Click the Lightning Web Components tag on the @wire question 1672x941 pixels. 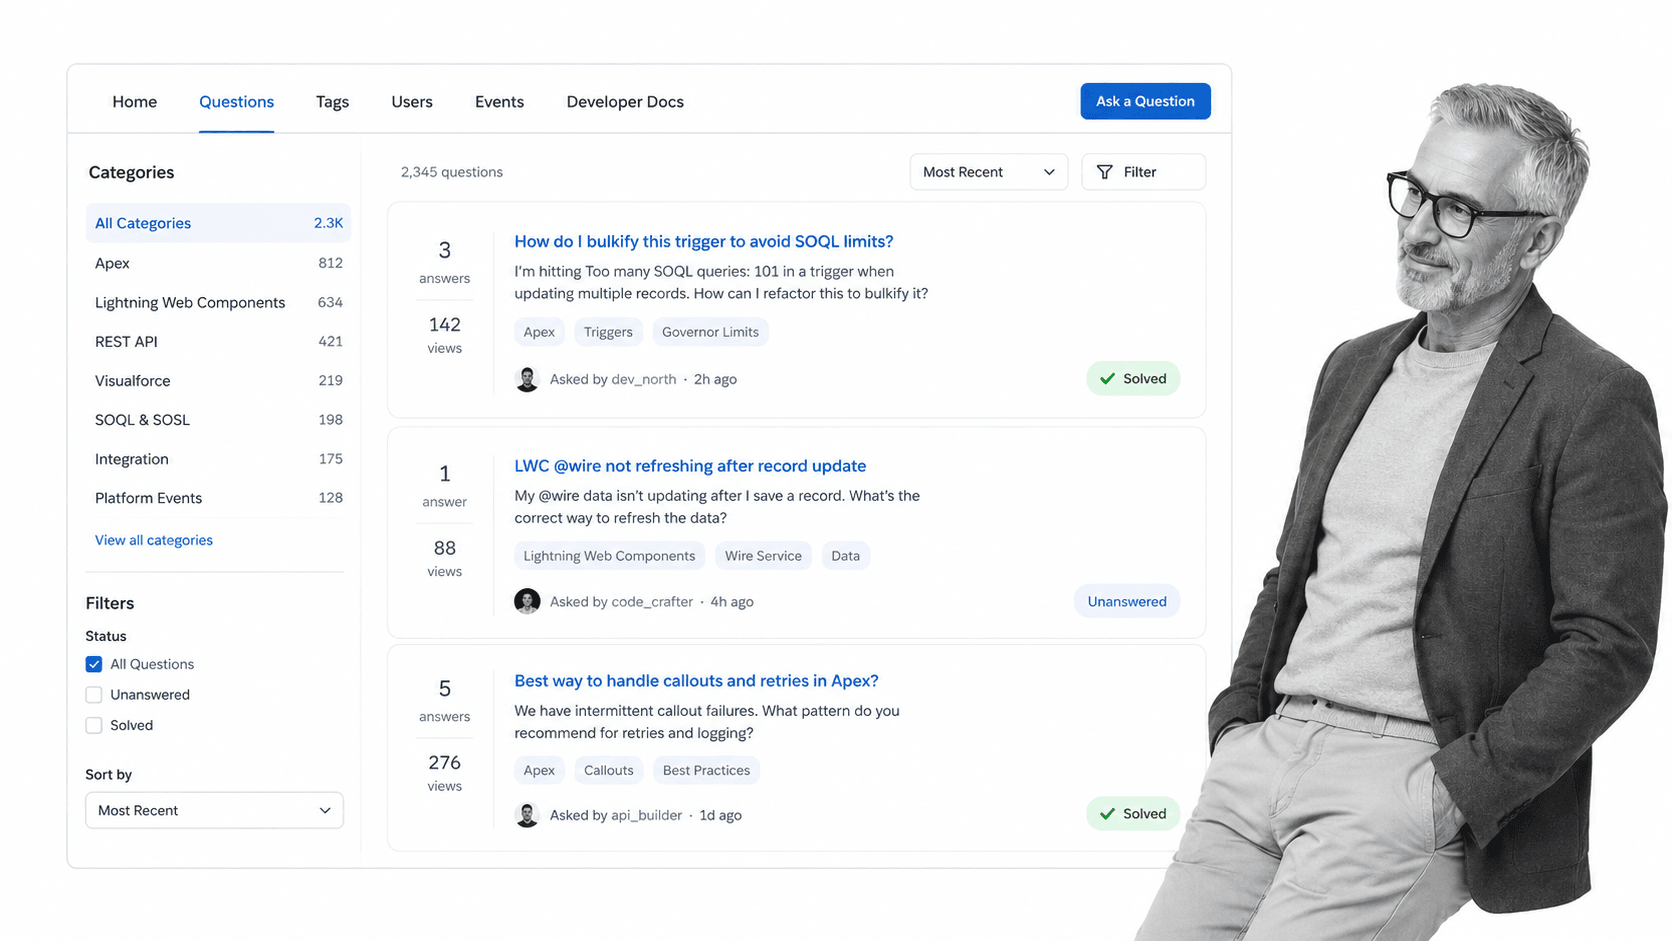609,556
